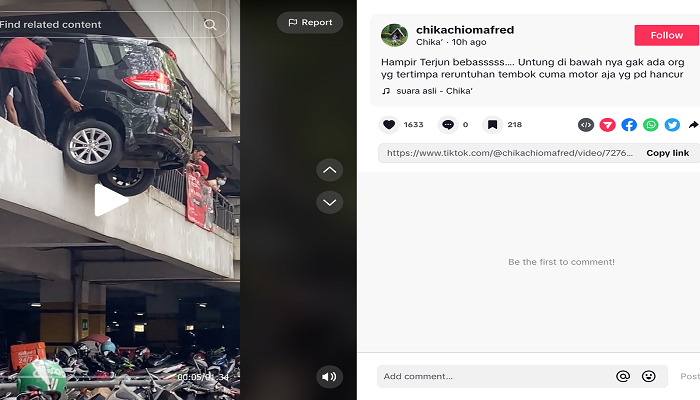Share via the red send-to-friends icon

tap(607, 125)
